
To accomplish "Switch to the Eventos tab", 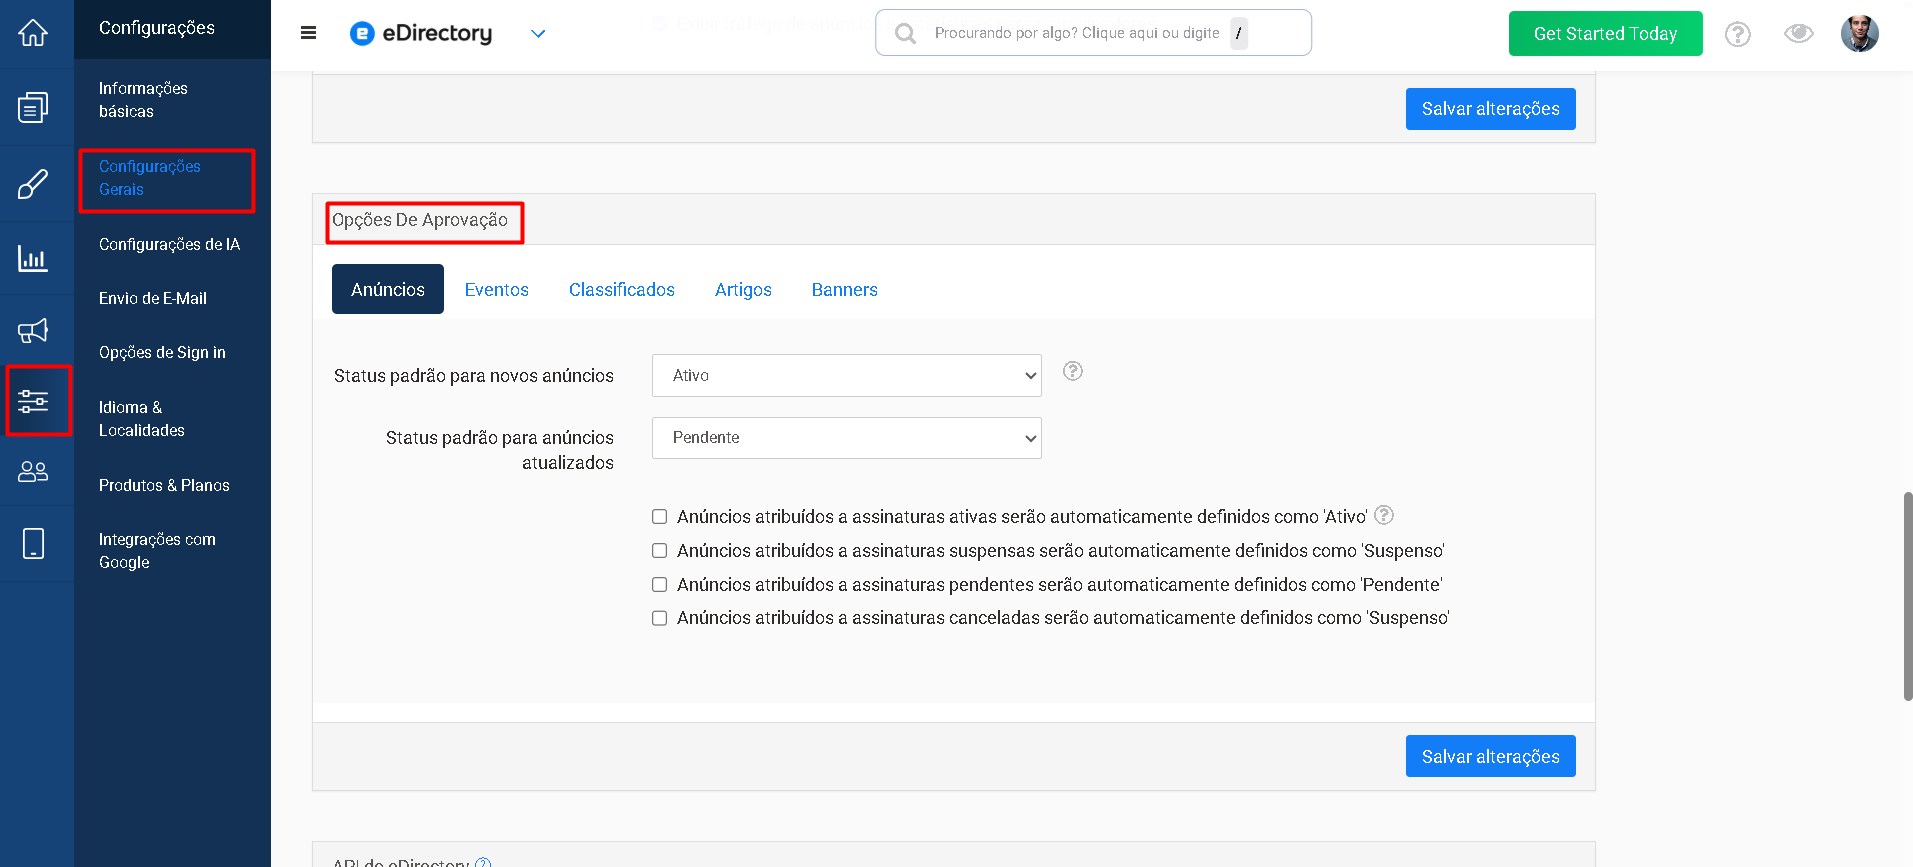I will pos(496,289).
